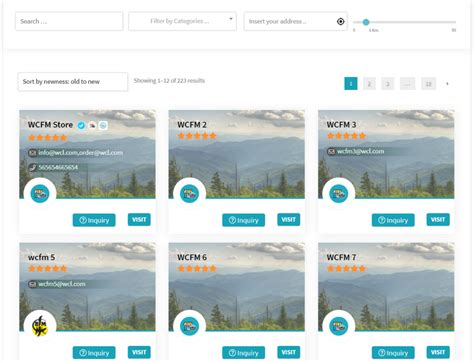Visit the WCFM Store
This screenshot has height=362, width=474.
pos(139,220)
